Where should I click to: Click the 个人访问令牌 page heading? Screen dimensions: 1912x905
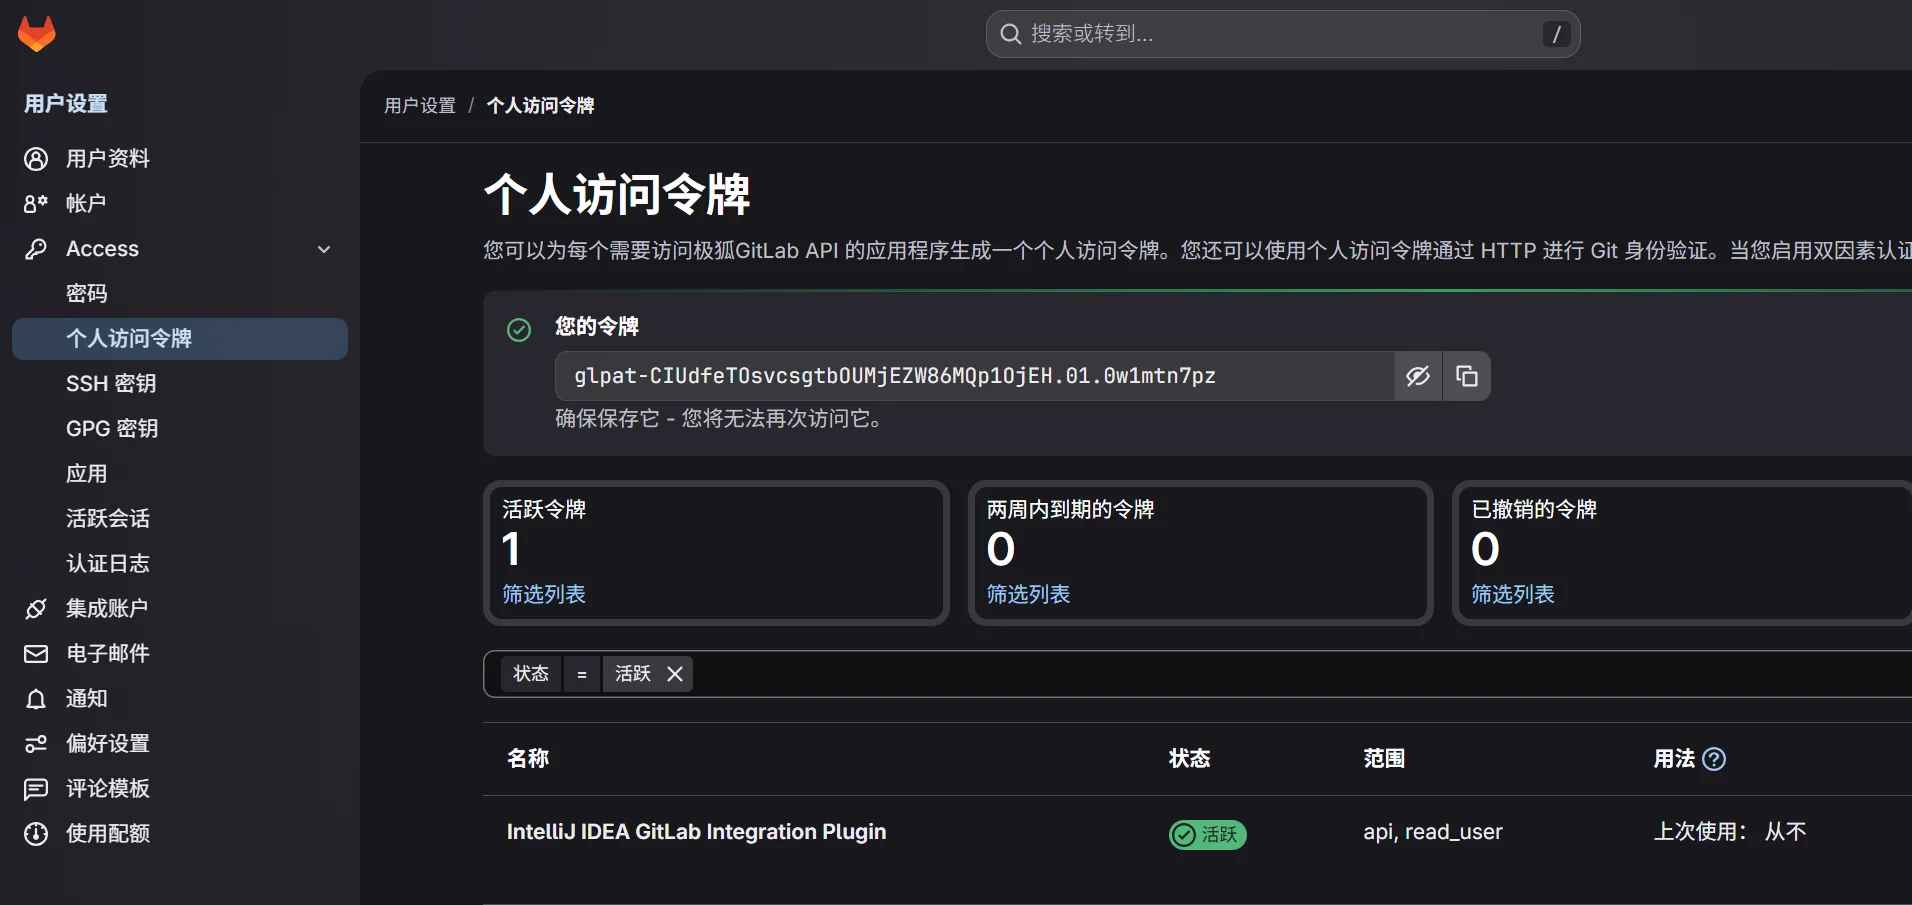coord(617,194)
